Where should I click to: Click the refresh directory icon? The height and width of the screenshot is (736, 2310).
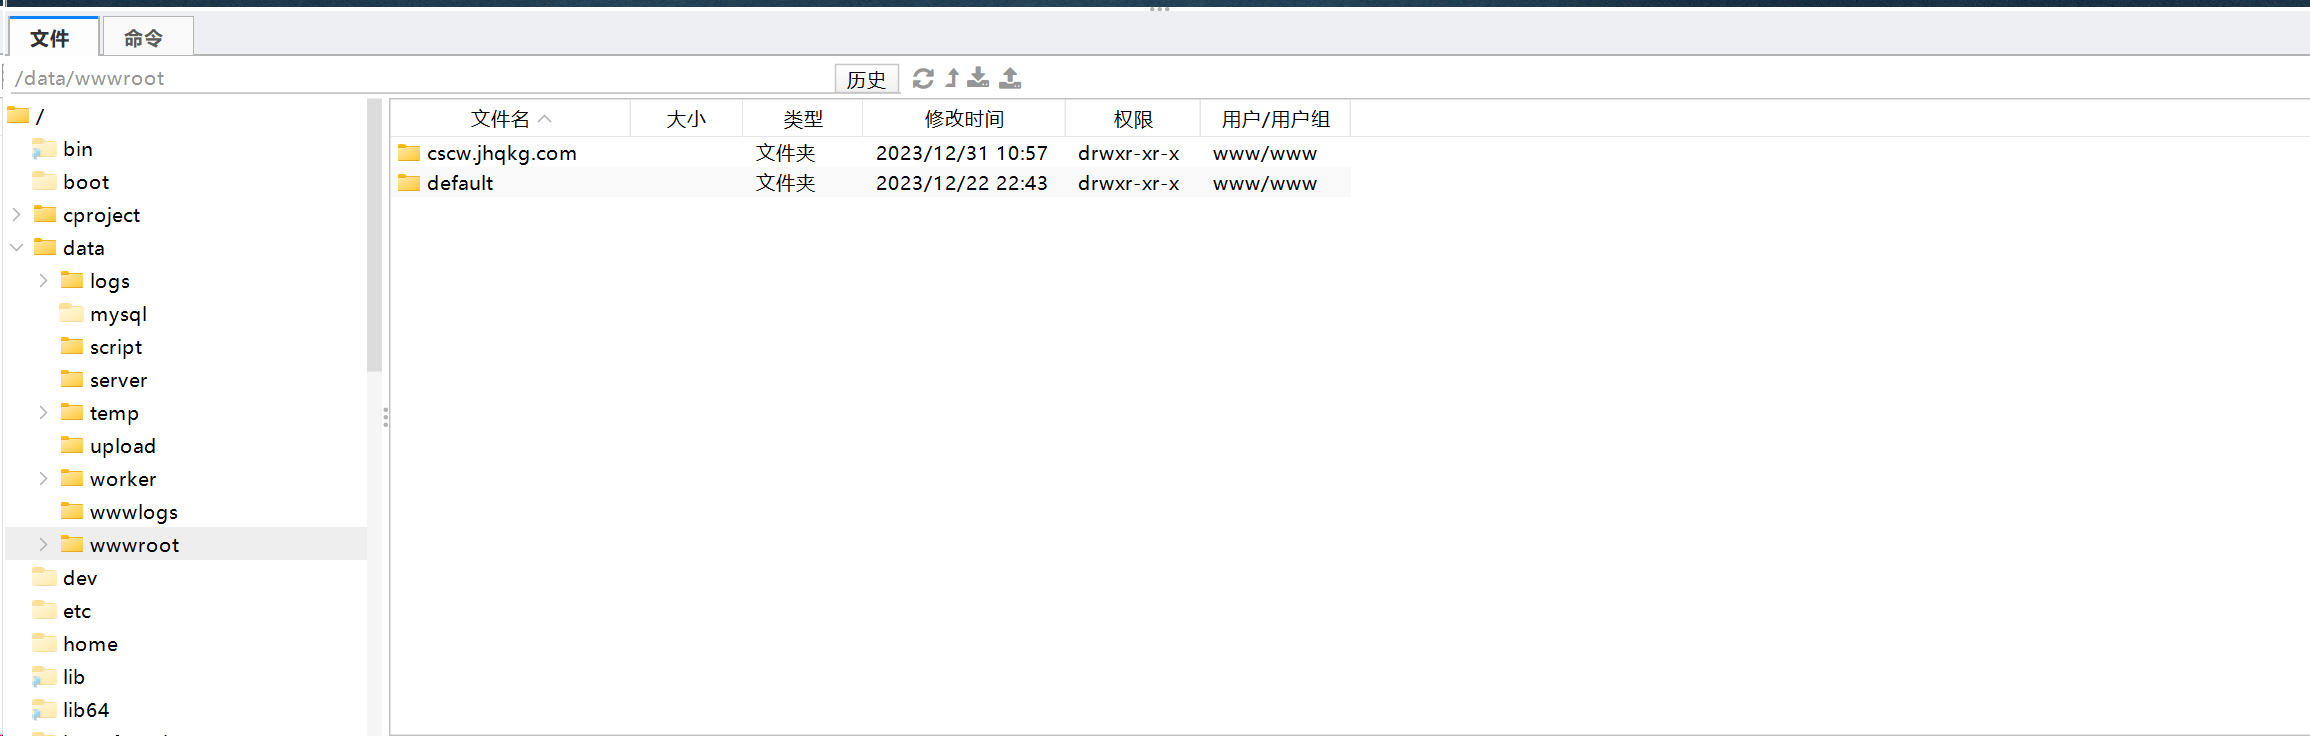click(923, 78)
